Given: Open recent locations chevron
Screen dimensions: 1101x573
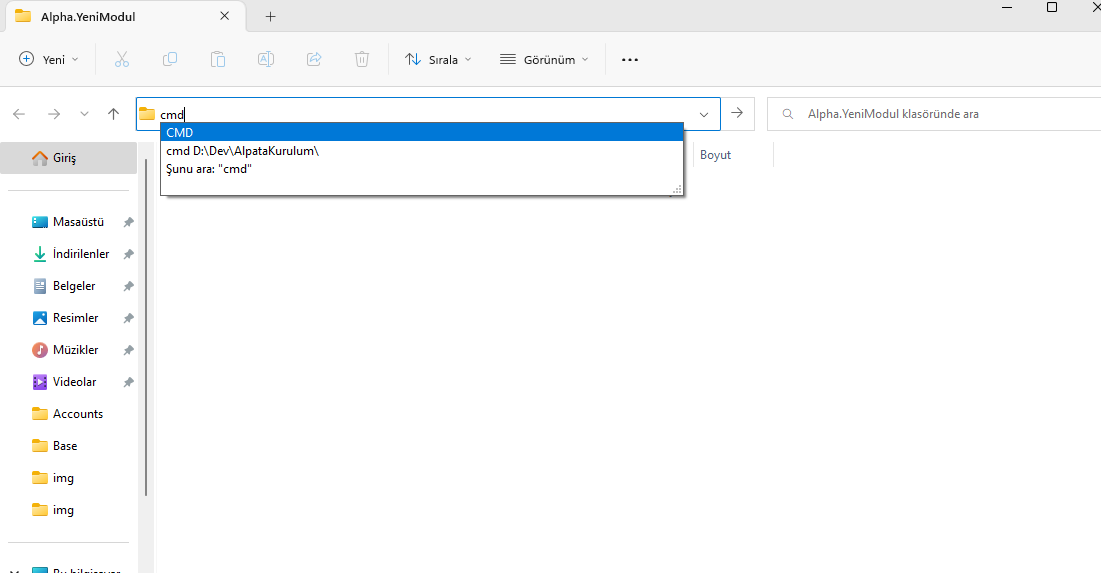Looking at the screenshot, I should (84, 114).
